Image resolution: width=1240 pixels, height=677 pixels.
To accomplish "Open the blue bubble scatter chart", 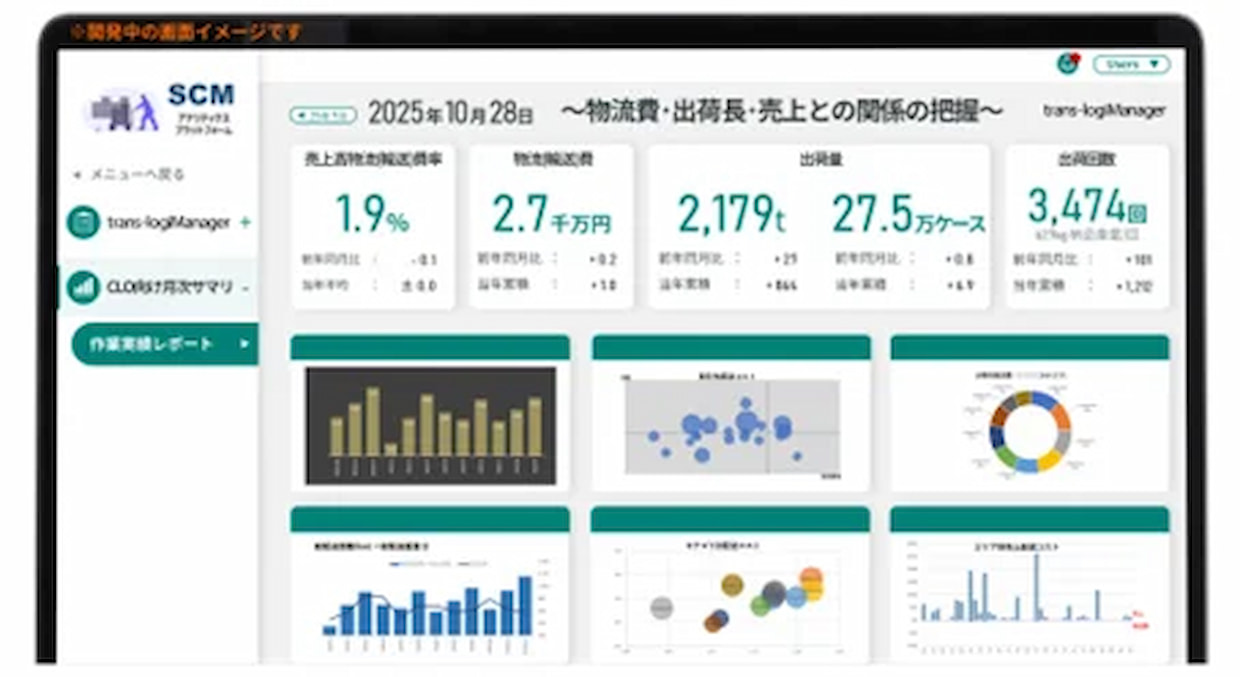I will point(731,427).
